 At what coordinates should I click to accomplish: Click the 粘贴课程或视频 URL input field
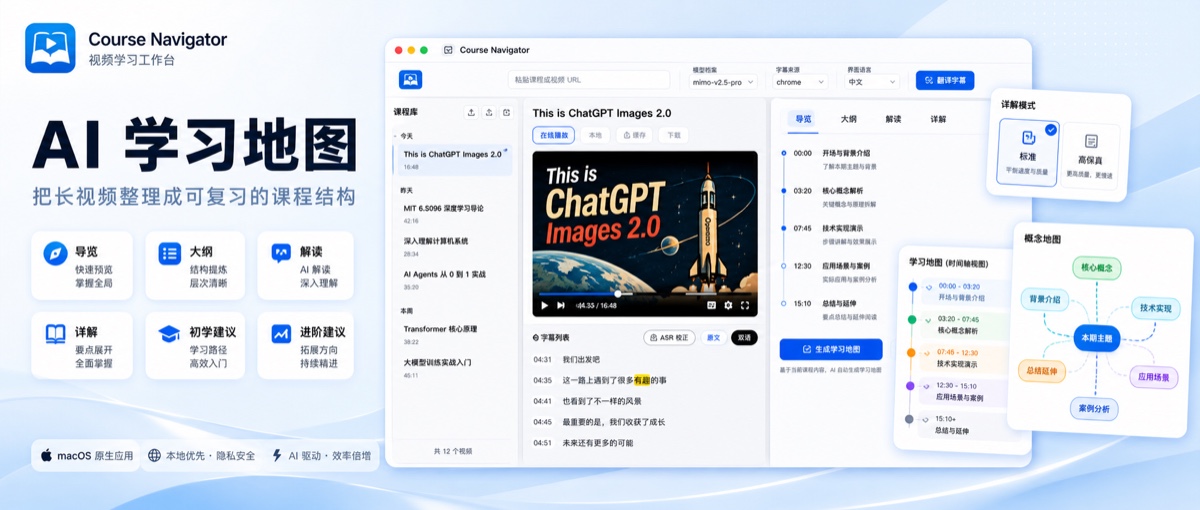590,80
